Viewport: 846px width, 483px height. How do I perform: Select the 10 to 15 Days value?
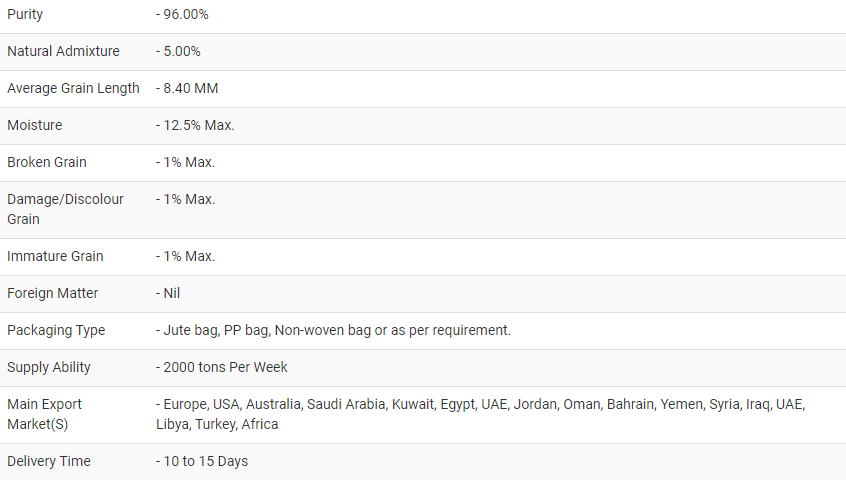[x=202, y=461]
